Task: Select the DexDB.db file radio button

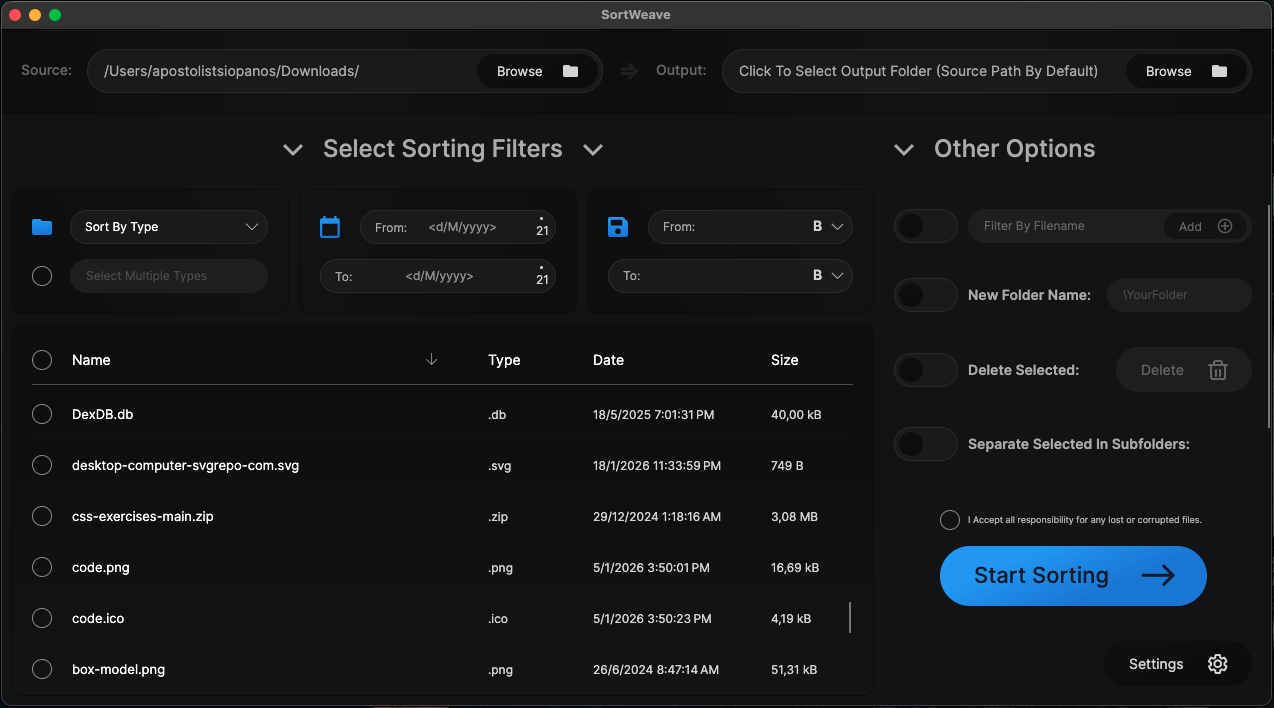Action: coord(42,414)
